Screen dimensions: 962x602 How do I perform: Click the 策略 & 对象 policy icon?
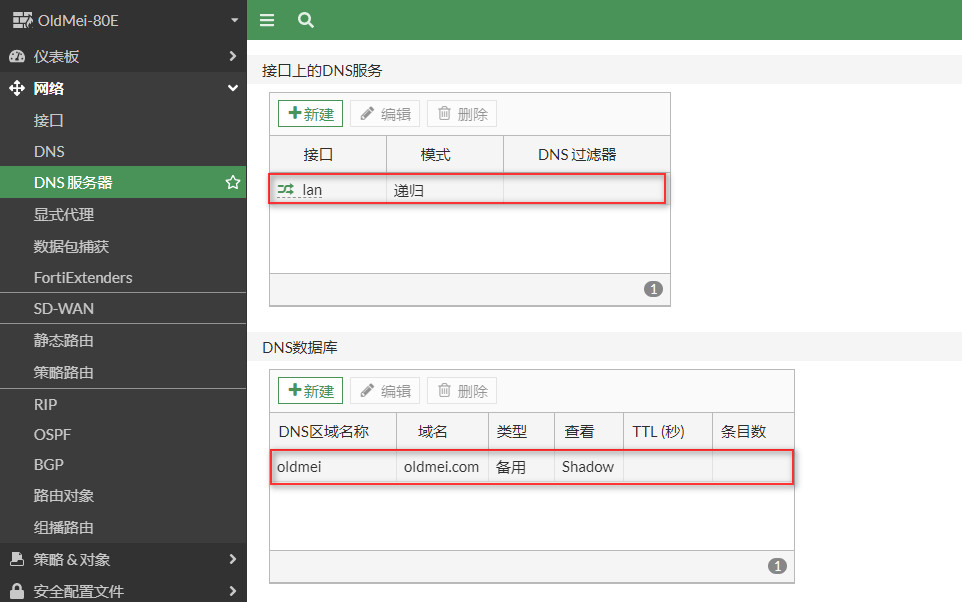pyautogui.click(x=17, y=559)
